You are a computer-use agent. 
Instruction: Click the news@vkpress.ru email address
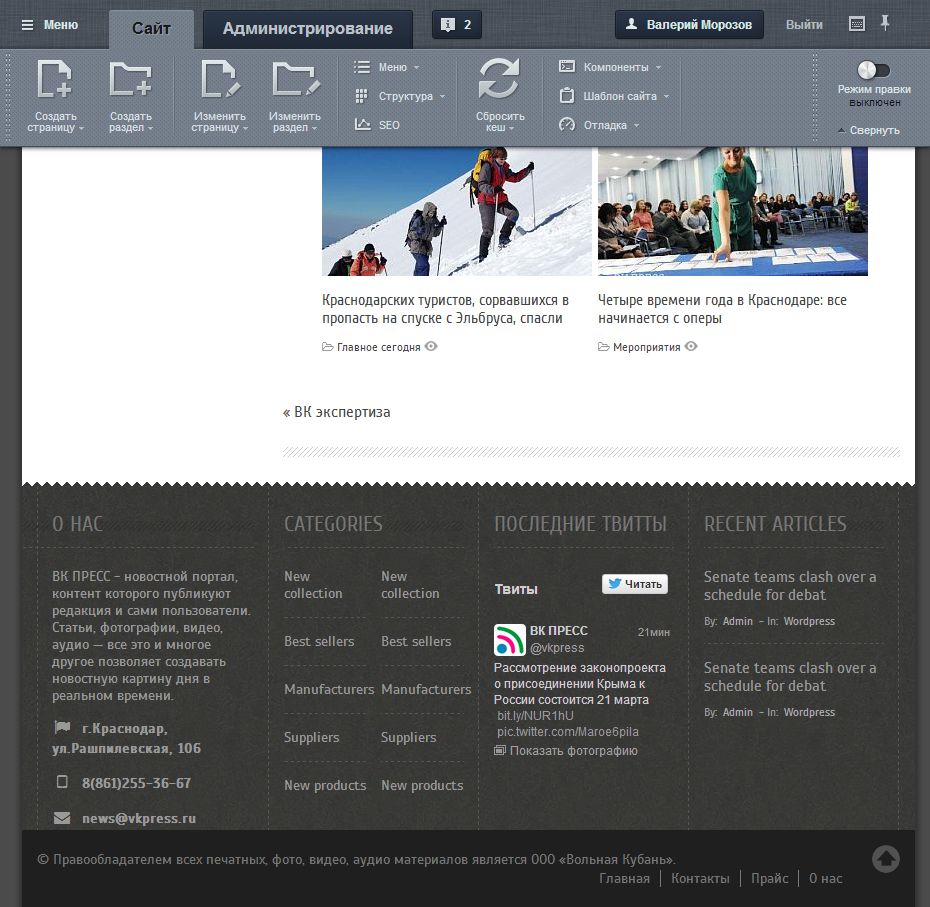[139, 818]
